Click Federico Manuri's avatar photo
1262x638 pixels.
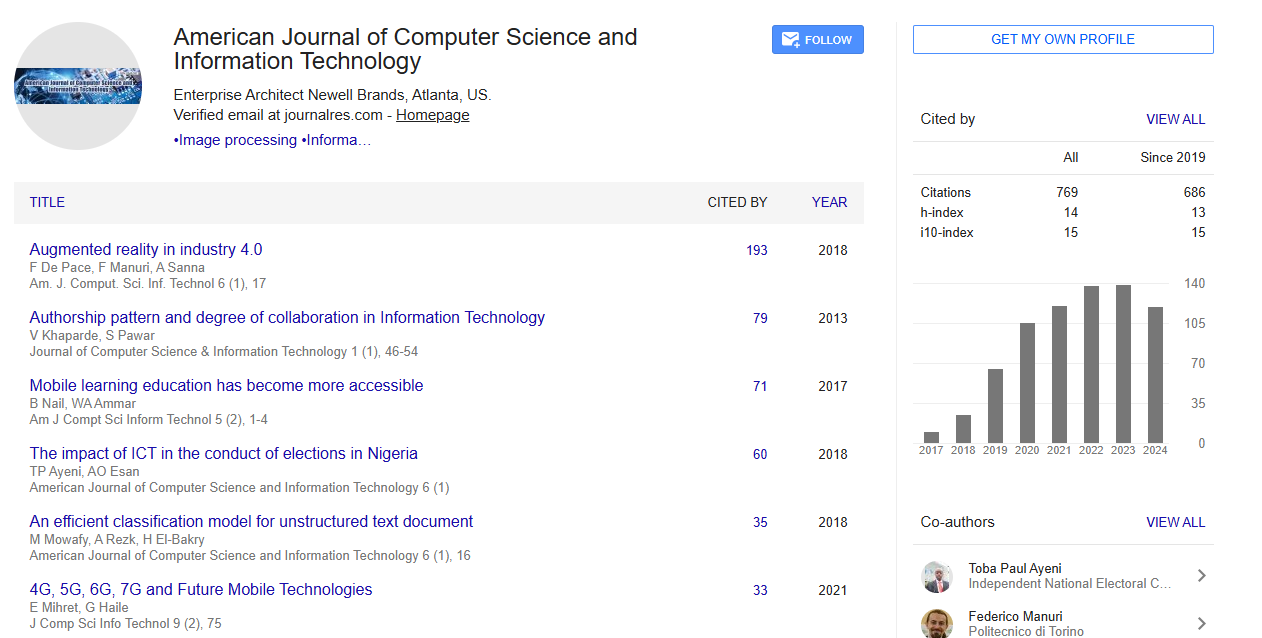(937, 623)
